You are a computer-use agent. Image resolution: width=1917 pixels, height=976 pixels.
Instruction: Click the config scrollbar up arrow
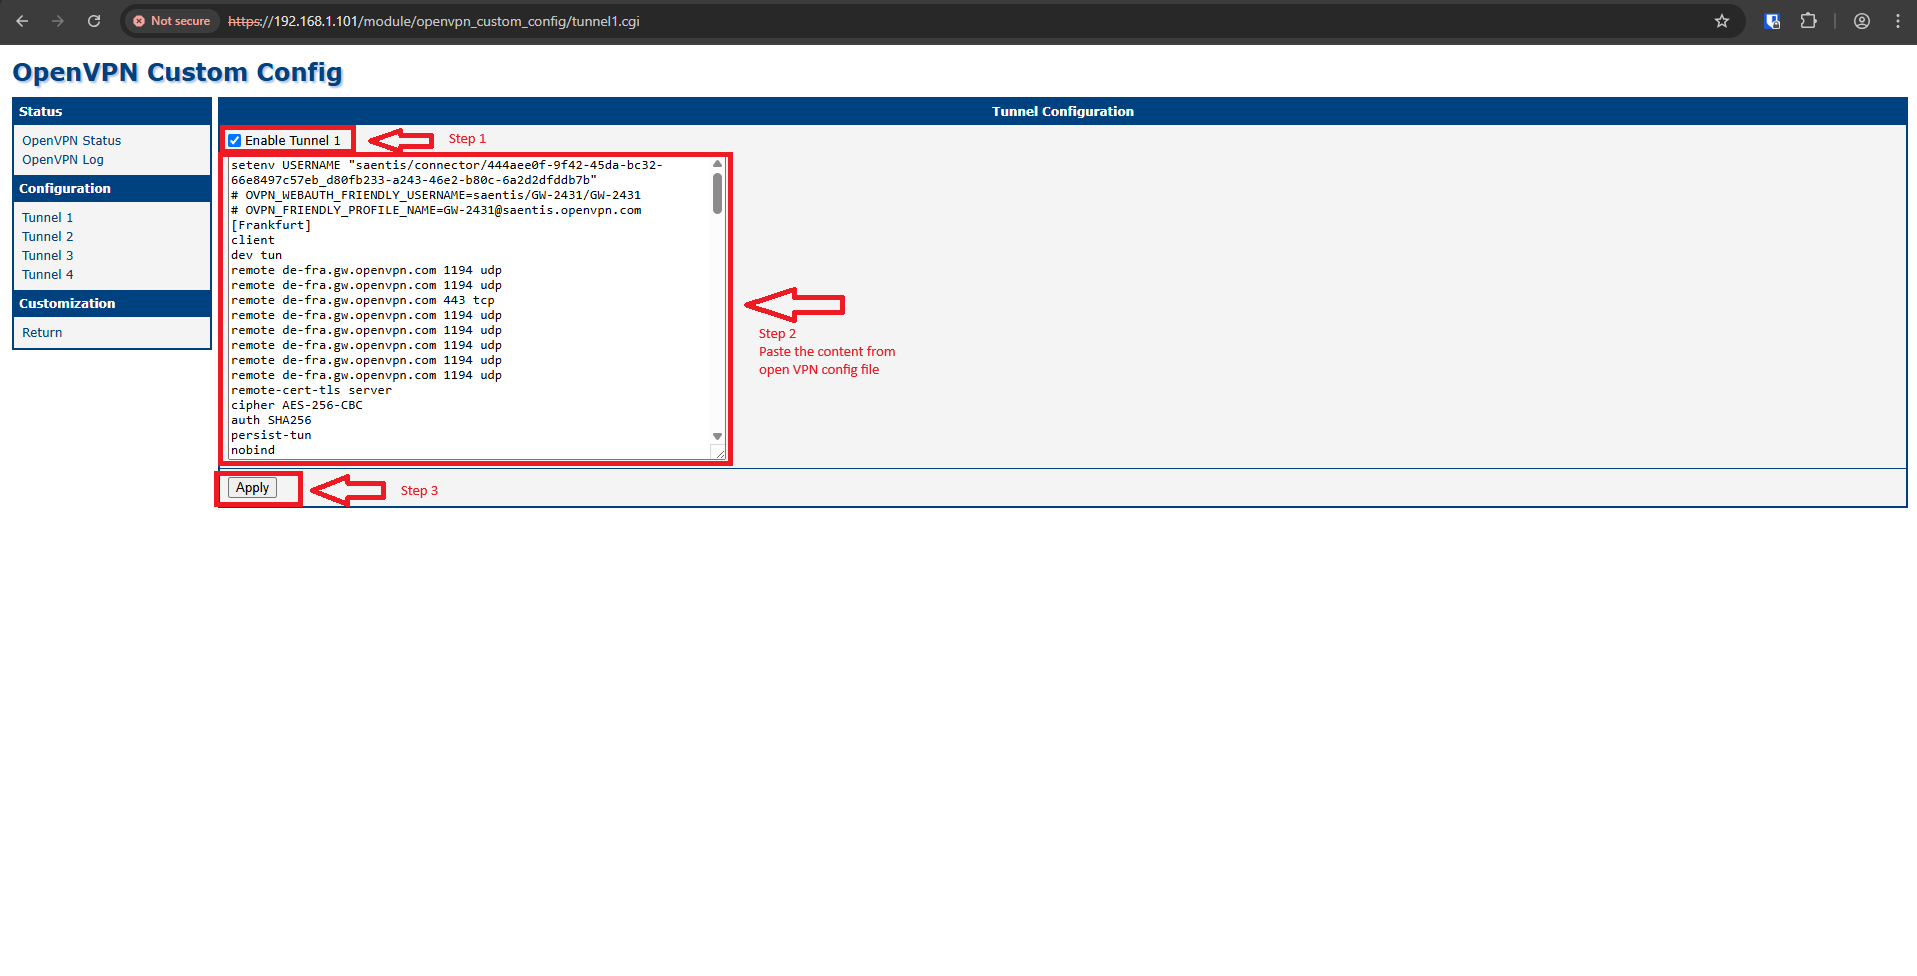point(717,164)
